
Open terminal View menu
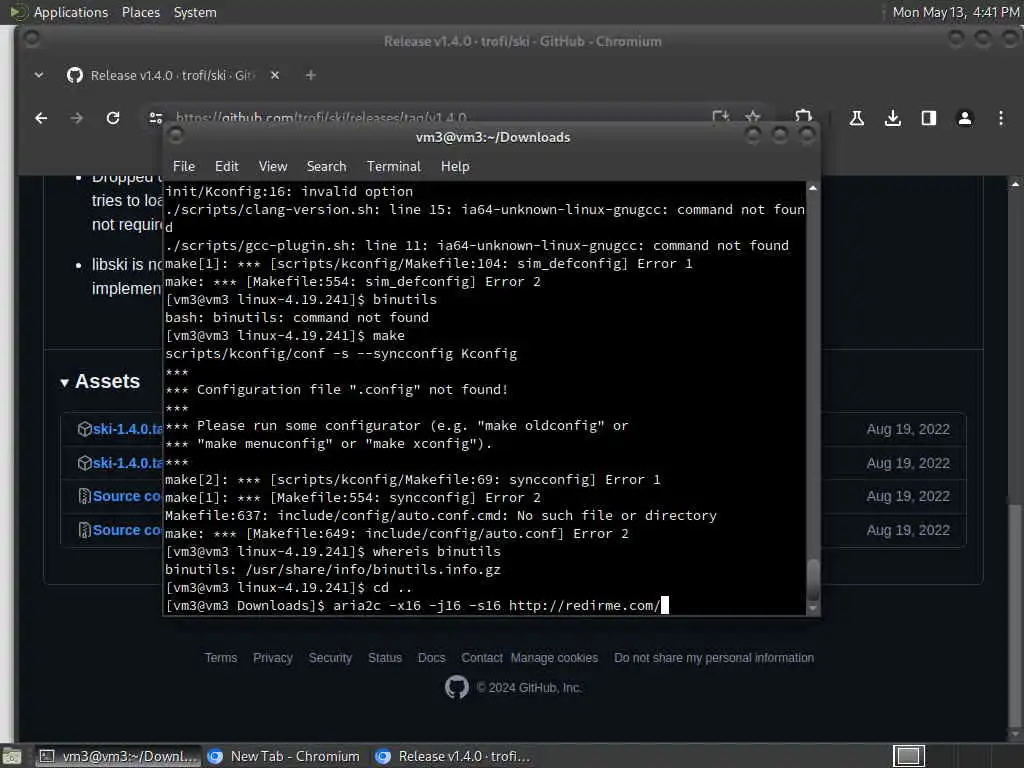(x=272, y=167)
